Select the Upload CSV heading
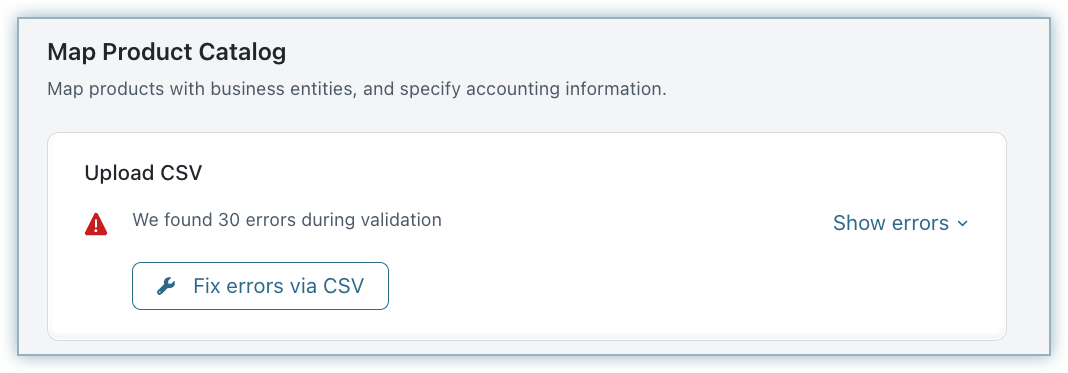 tap(144, 173)
